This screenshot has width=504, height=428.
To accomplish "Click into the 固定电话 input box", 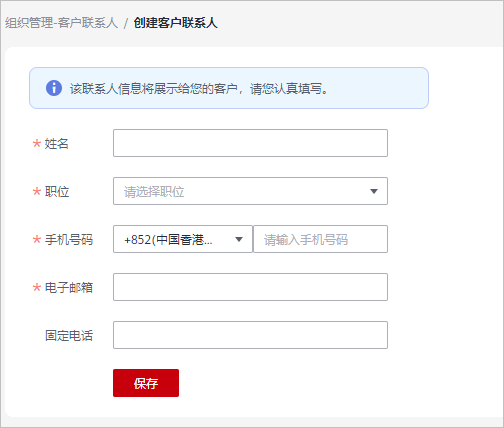I will [250, 335].
